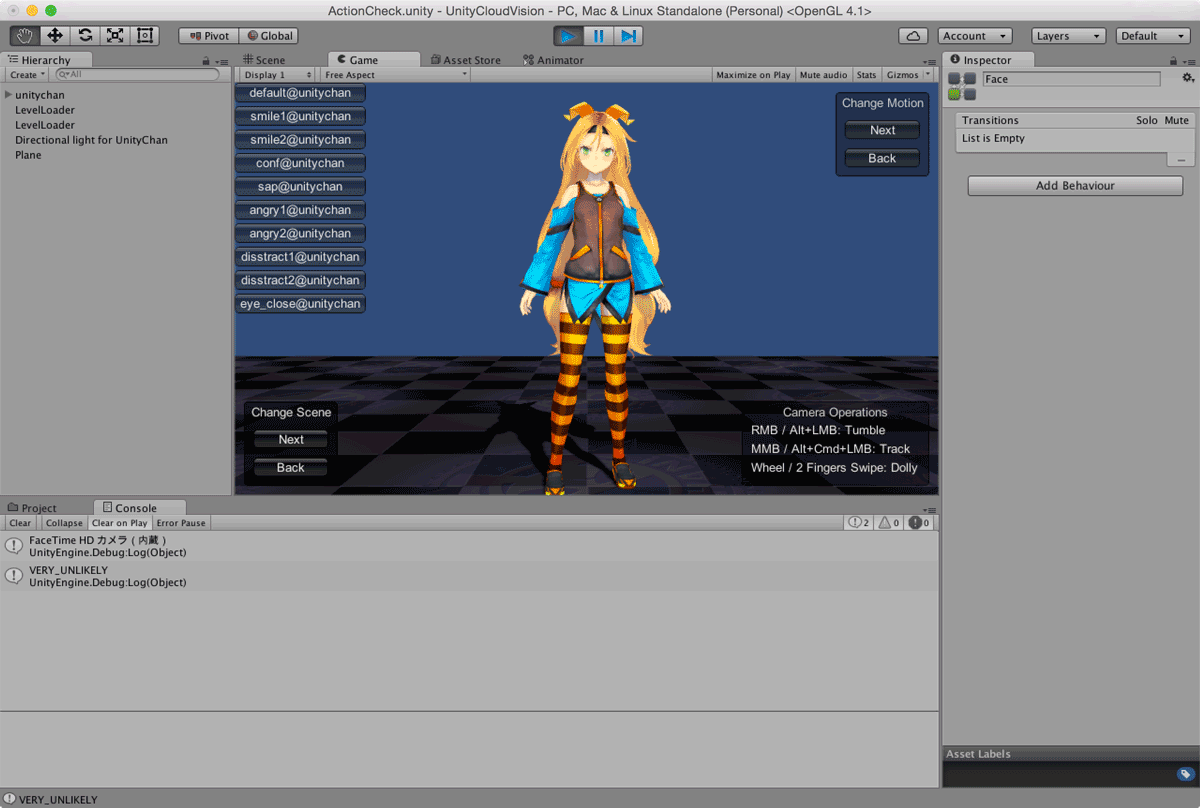
Task: Open the Hierarchy panel options menu
Action: pos(222,62)
